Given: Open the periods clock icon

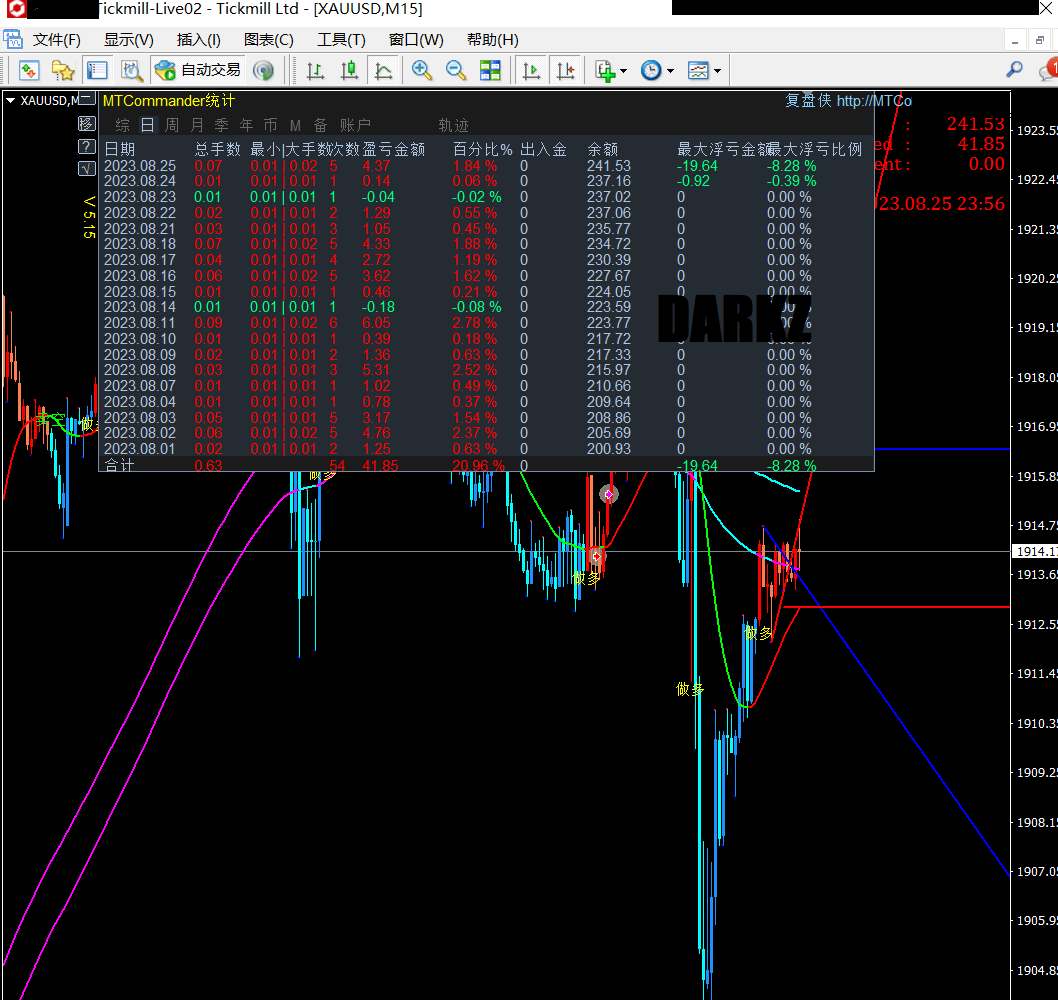Looking at the screenshot, I should (651, 70).
